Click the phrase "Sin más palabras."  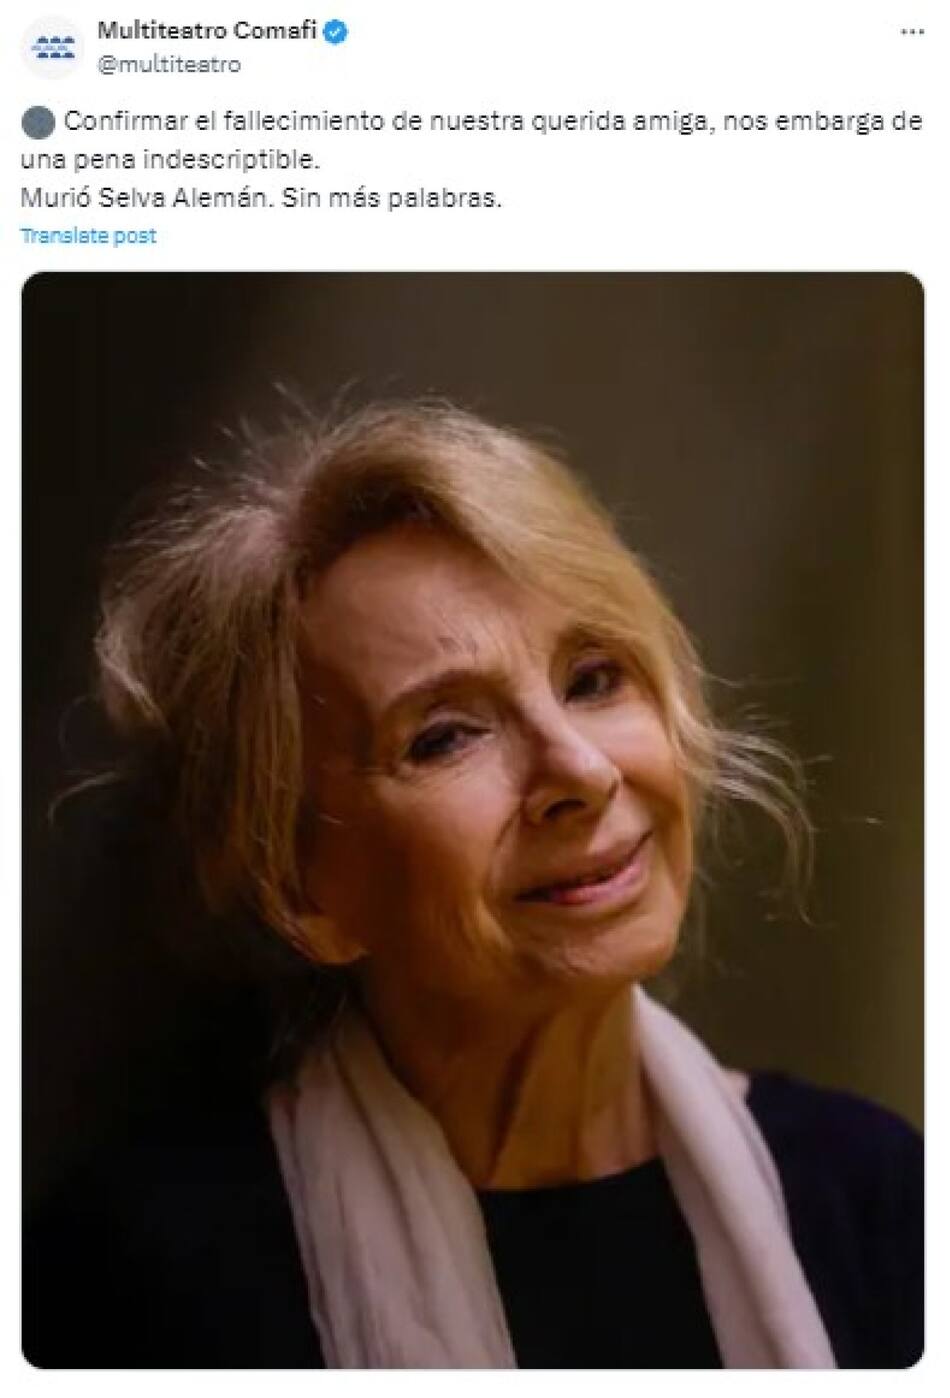click(x=392, y=198)
